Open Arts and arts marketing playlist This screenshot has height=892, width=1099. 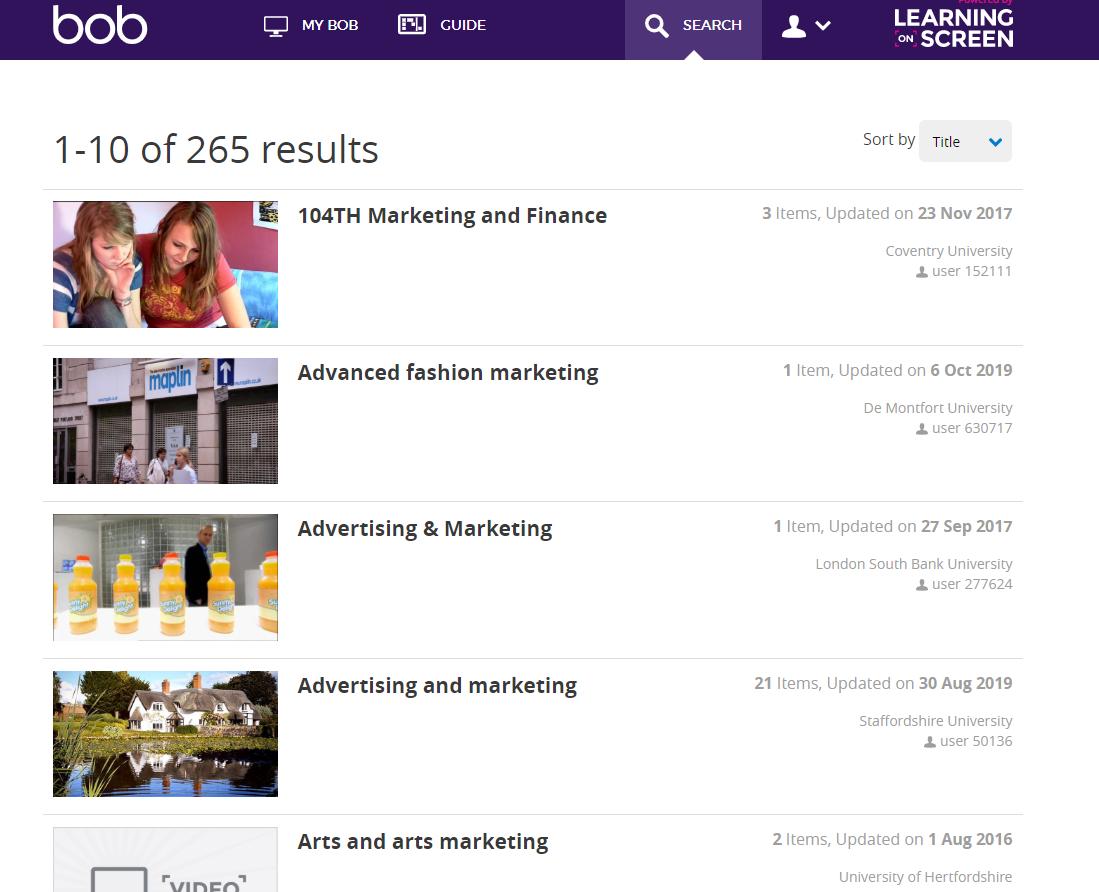[x=423, y=842]
